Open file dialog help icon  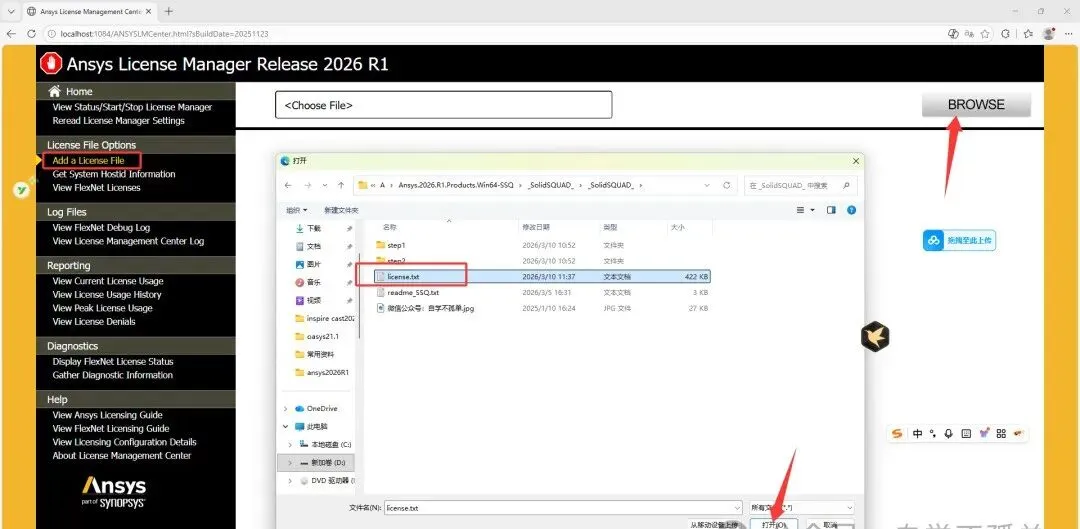click(x=851, y=209)
